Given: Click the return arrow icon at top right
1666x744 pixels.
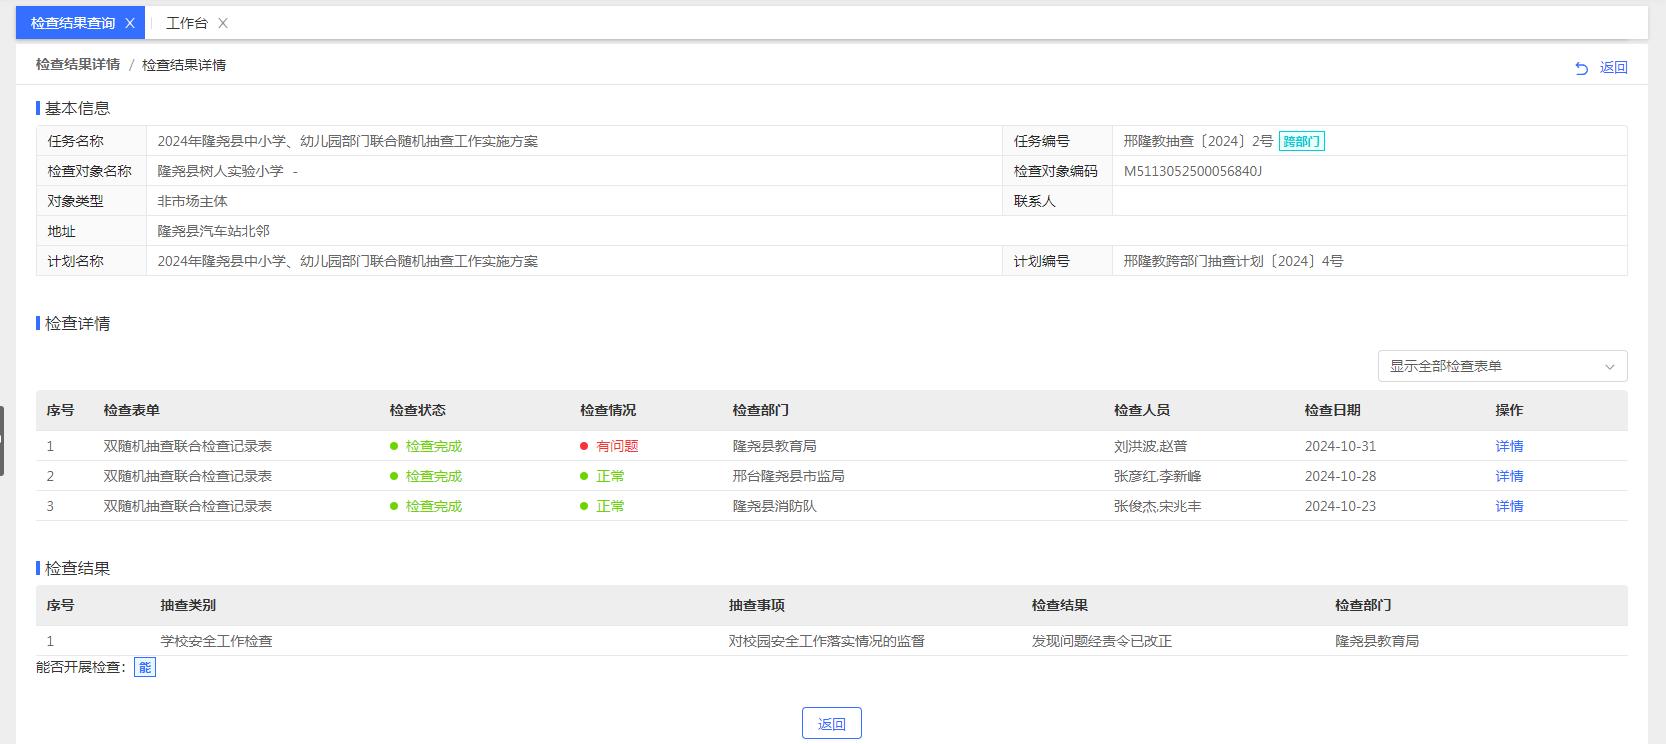Looking at the screenshot, I should tap(1581, 68).
